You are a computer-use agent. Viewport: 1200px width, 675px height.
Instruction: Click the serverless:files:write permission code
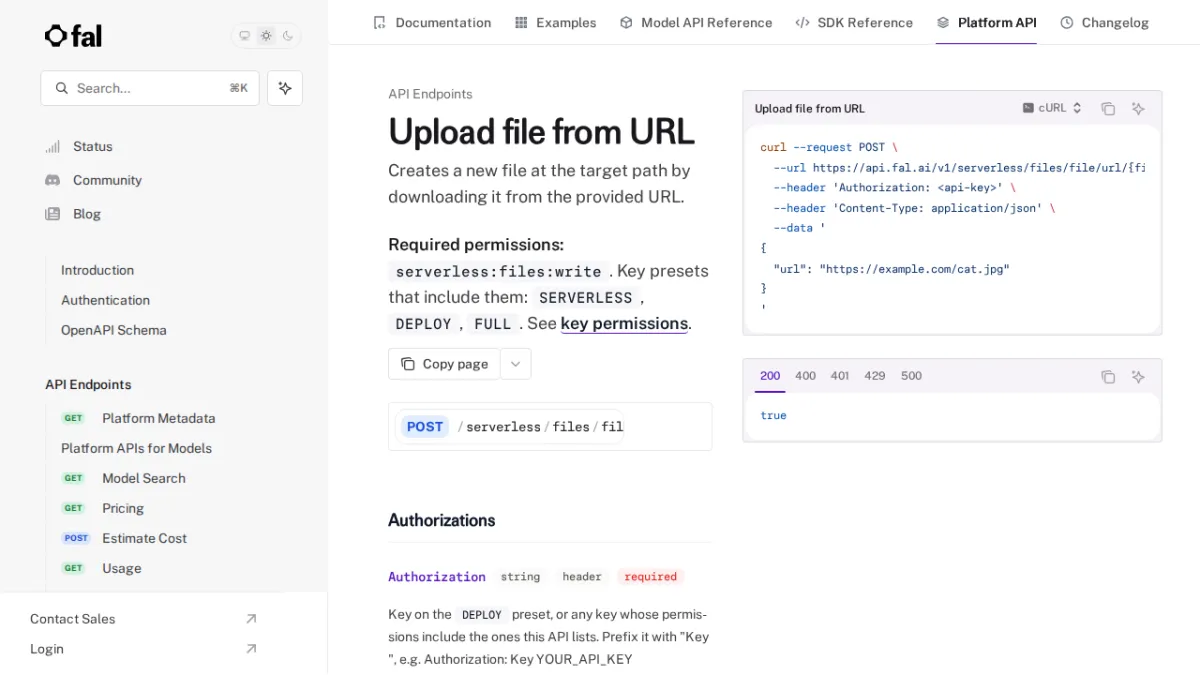pyautogui.click(x=498, y=271)
